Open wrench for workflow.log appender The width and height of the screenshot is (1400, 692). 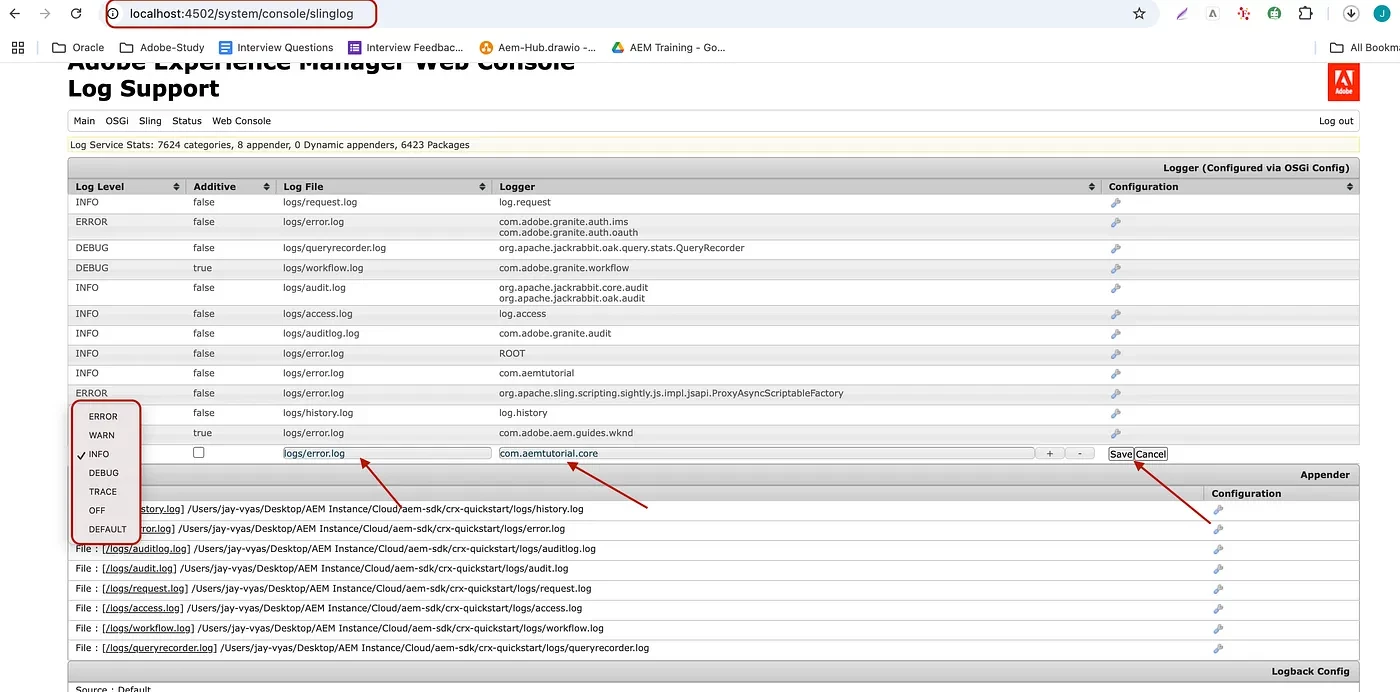[x=1218, y=629]
